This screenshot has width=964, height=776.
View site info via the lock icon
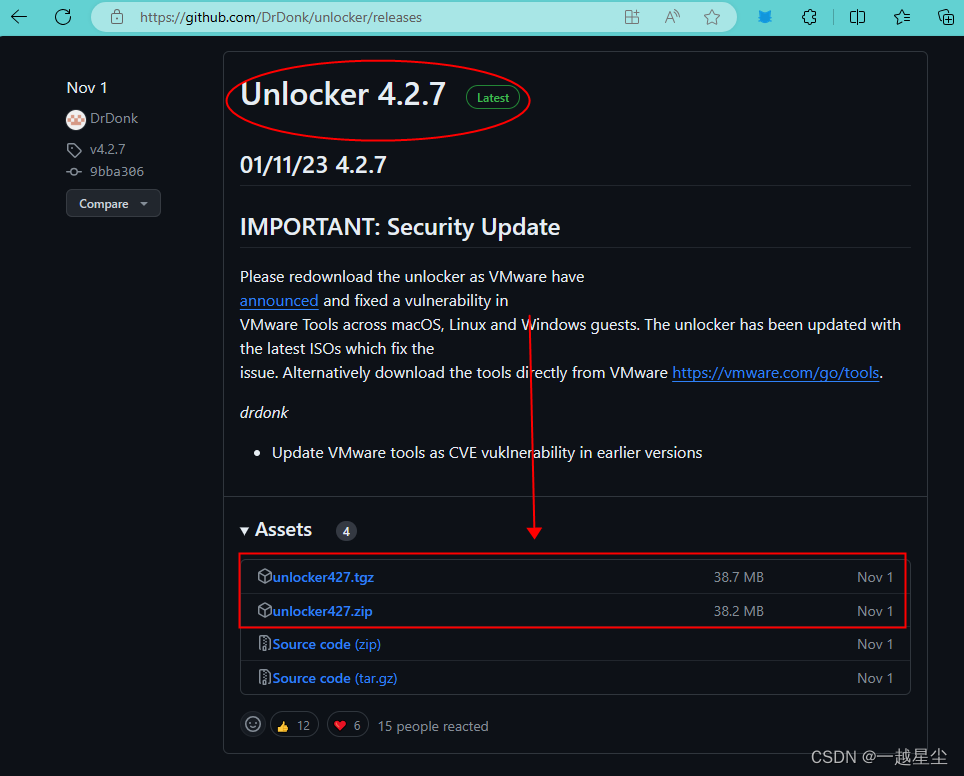coord(117,17)
